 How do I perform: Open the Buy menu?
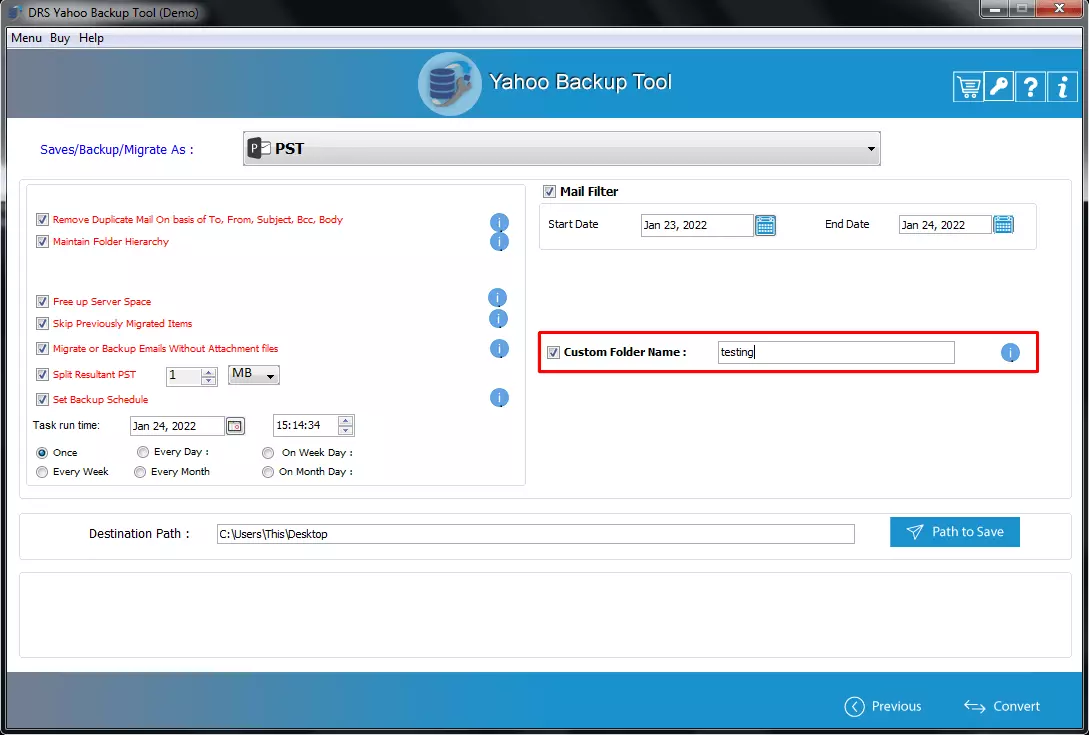click(x=60, y=38)
